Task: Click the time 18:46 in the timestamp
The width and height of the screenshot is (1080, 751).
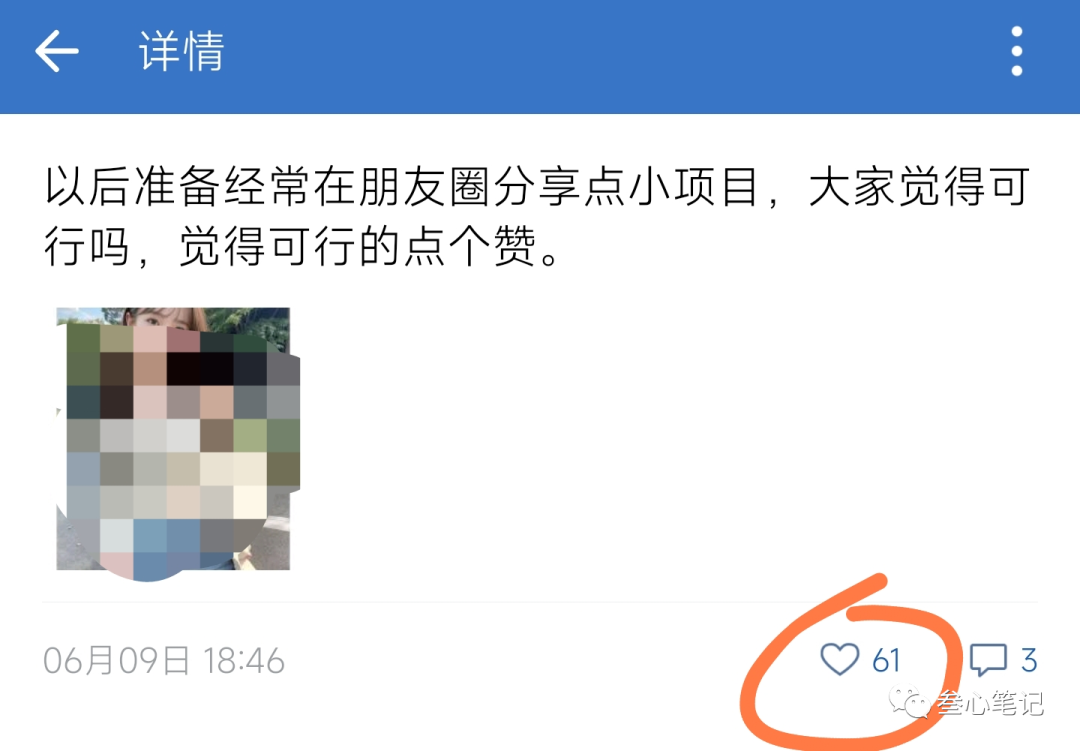Action: (244, 661)
